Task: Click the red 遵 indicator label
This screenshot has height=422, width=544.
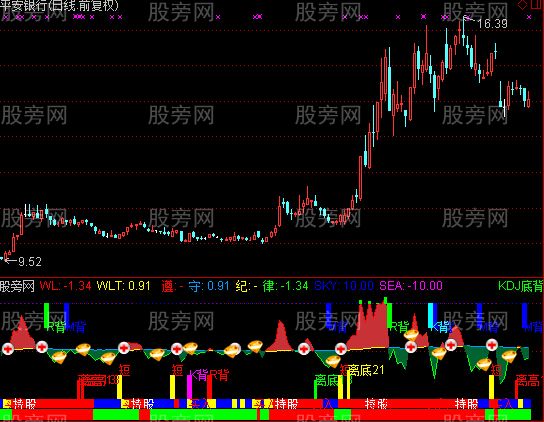Action: click(x=167, y=286)
